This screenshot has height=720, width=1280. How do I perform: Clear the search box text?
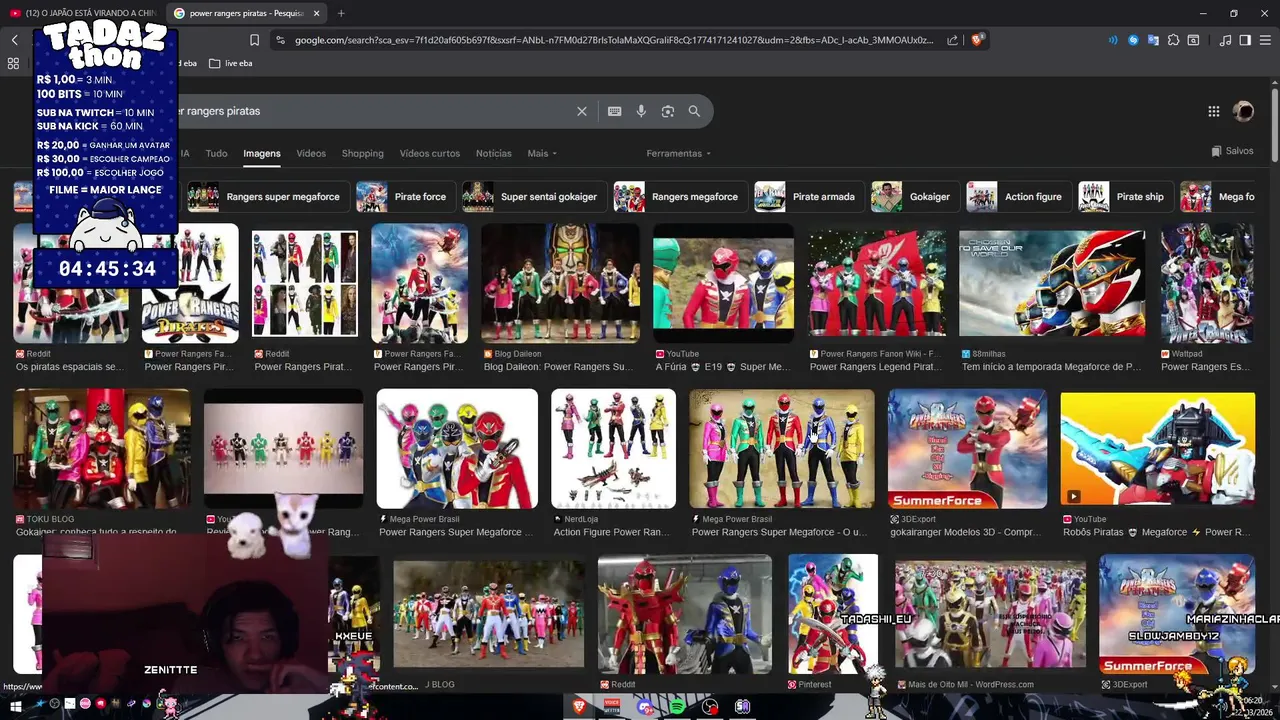(581, 111)
